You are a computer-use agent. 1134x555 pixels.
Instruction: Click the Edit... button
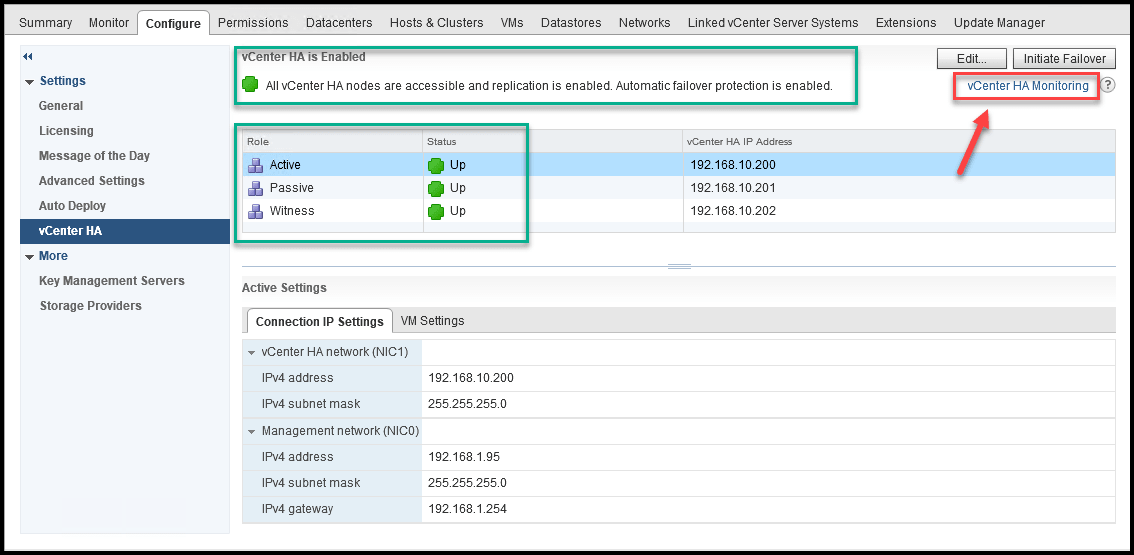pyautogui.click(x=972, y=59)
